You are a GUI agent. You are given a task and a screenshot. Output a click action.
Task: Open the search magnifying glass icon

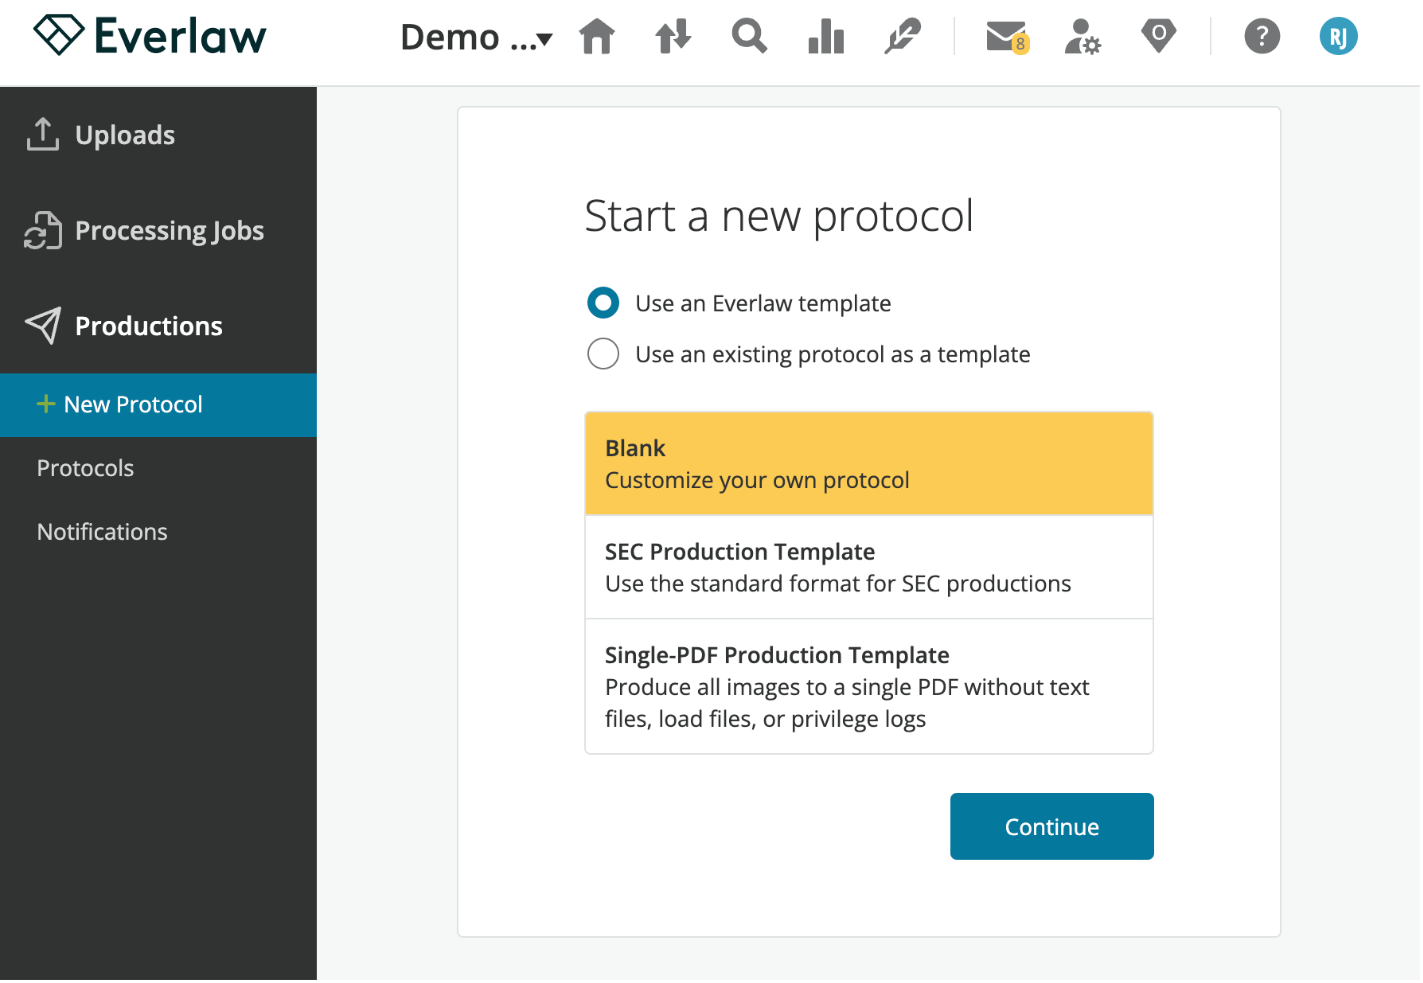pos(748,36)
